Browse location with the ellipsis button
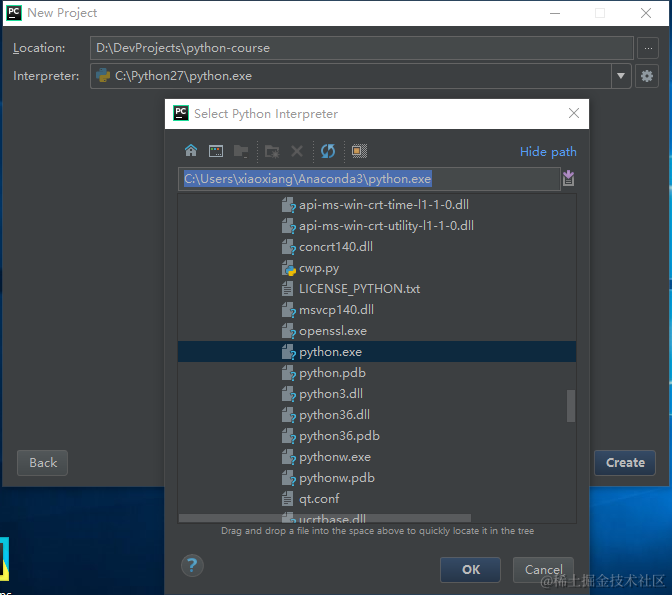 tap(648, 48)
